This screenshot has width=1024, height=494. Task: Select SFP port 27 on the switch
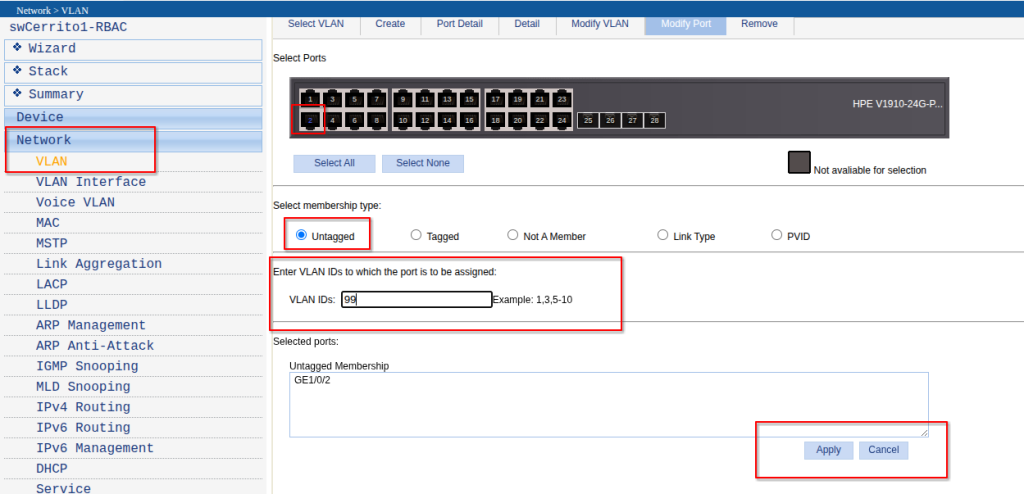coord(632,120)
